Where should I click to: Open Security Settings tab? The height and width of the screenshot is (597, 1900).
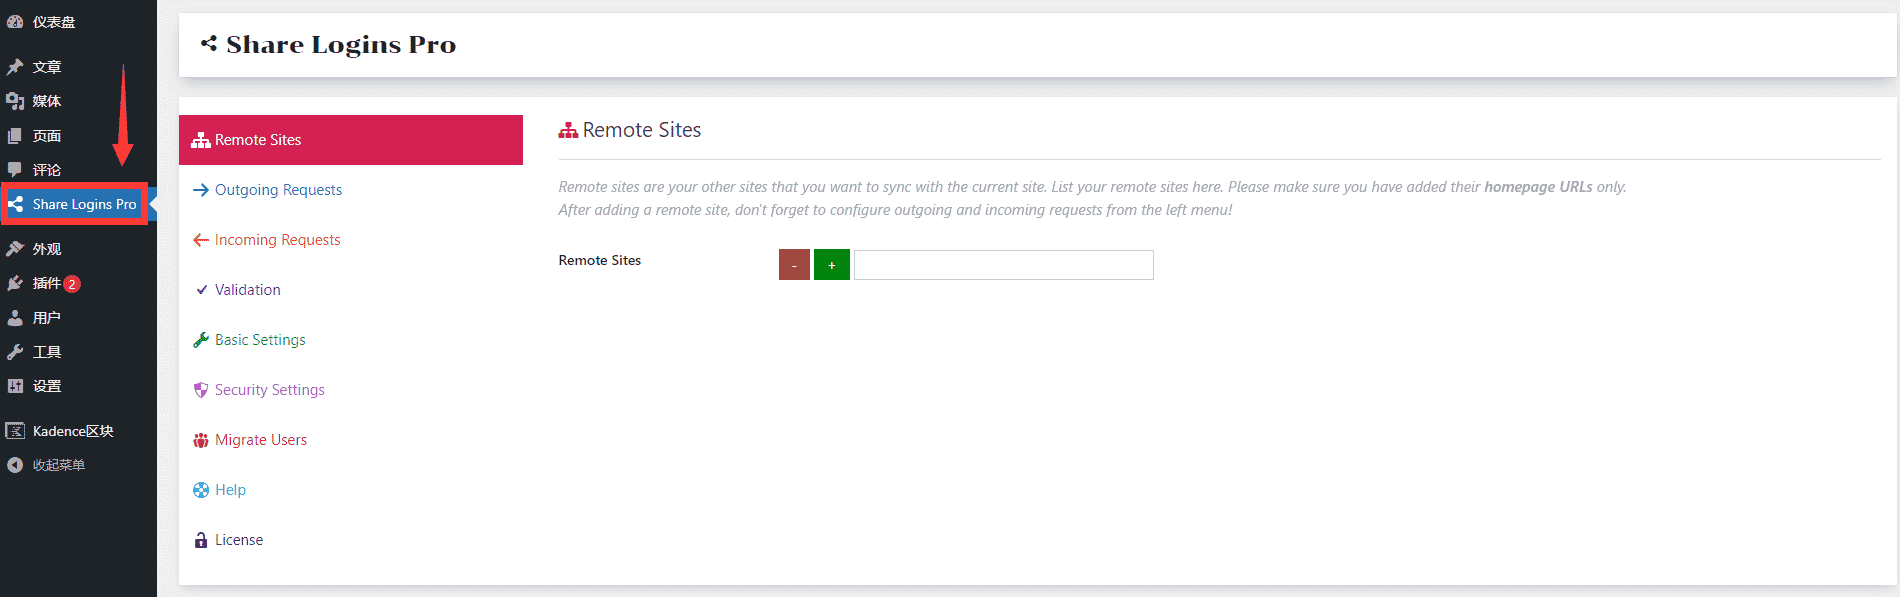tap(351, 390)
